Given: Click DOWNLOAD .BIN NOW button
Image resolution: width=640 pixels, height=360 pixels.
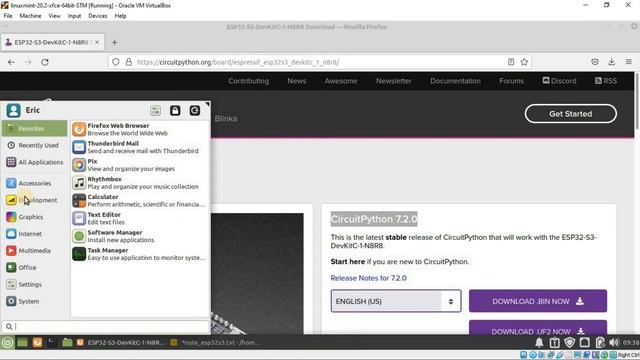Looking at the screenshot, I should tap(538, 301).
